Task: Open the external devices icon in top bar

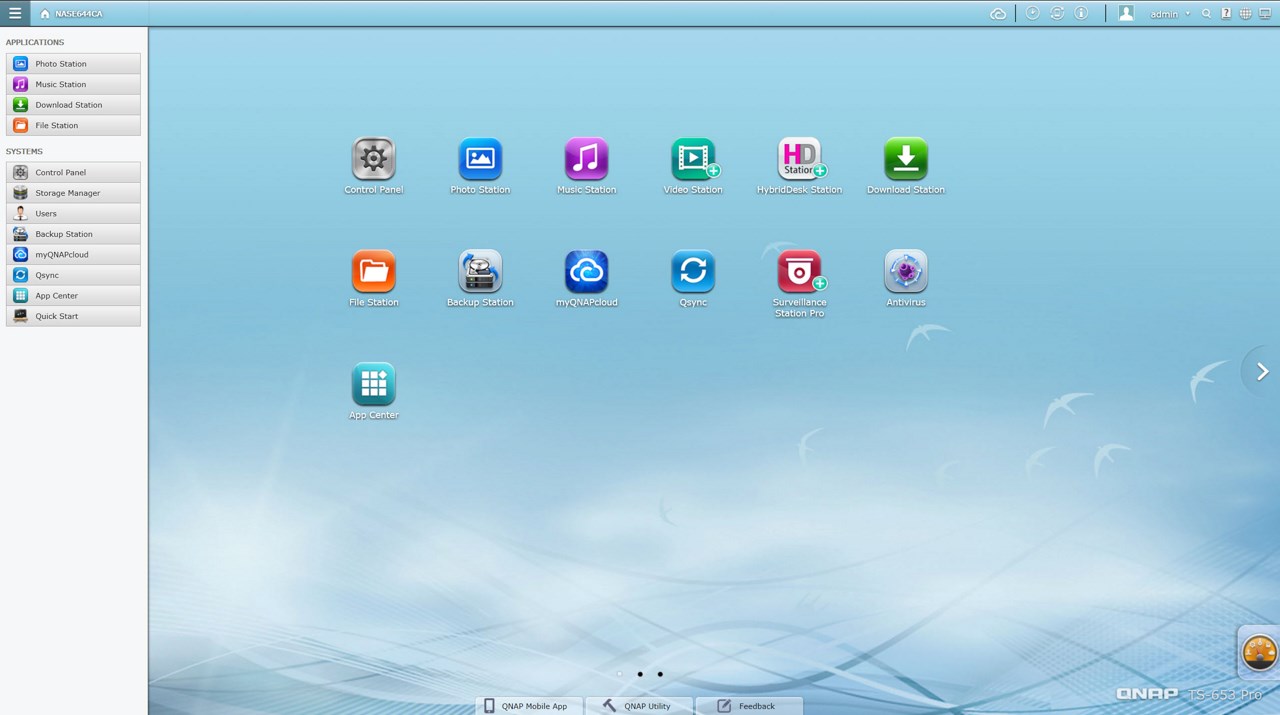Action: (x=1057, y=13)
